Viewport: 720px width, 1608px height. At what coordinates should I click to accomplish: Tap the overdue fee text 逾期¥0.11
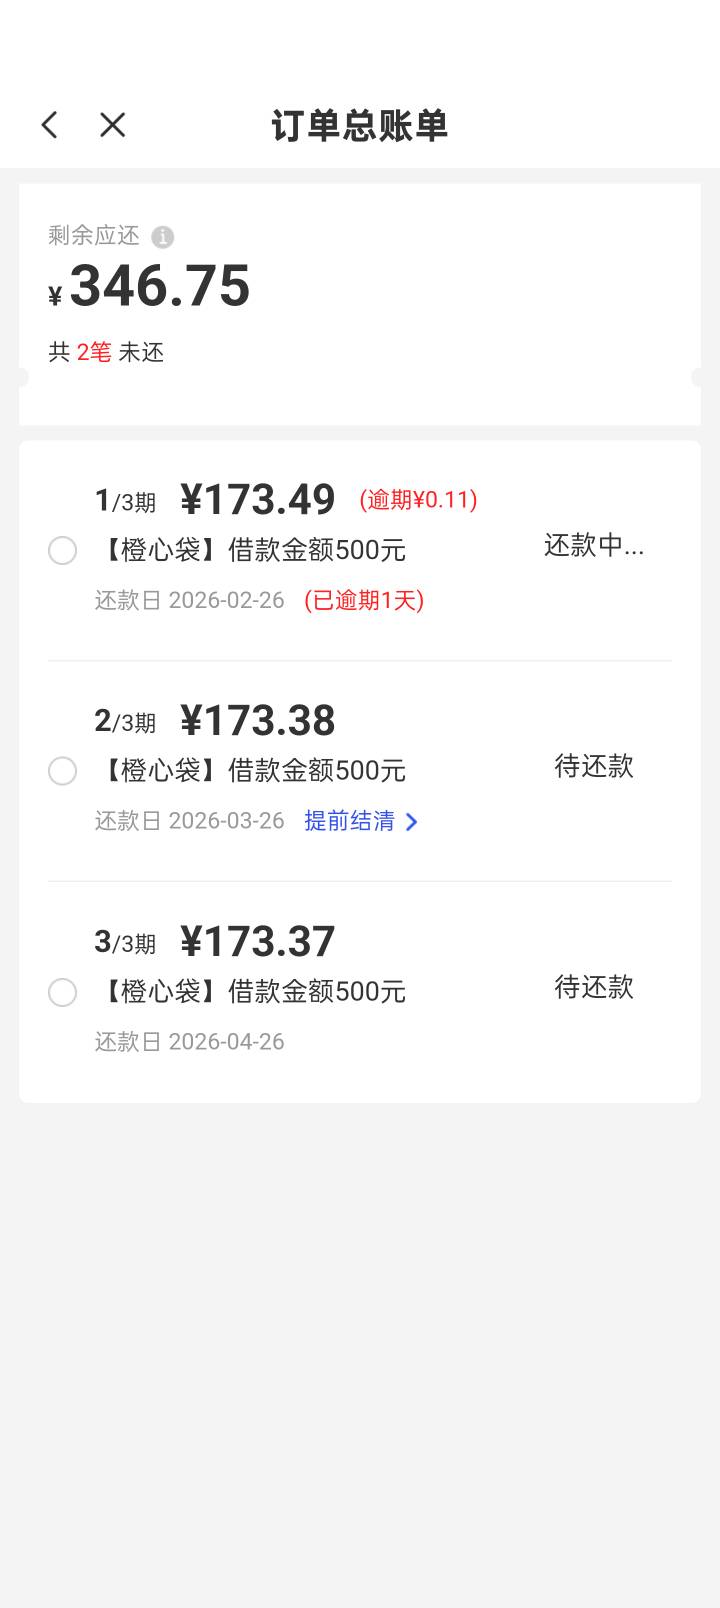pos(418,499)
